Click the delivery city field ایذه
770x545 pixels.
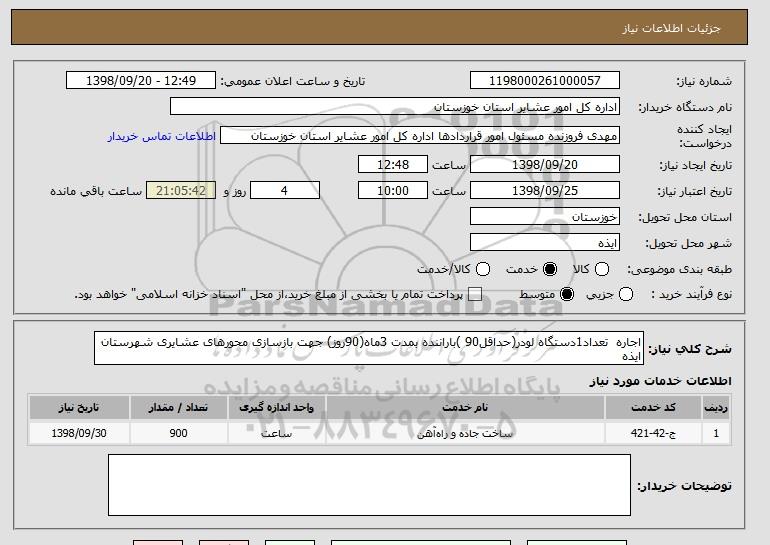[x=545, y=243]
